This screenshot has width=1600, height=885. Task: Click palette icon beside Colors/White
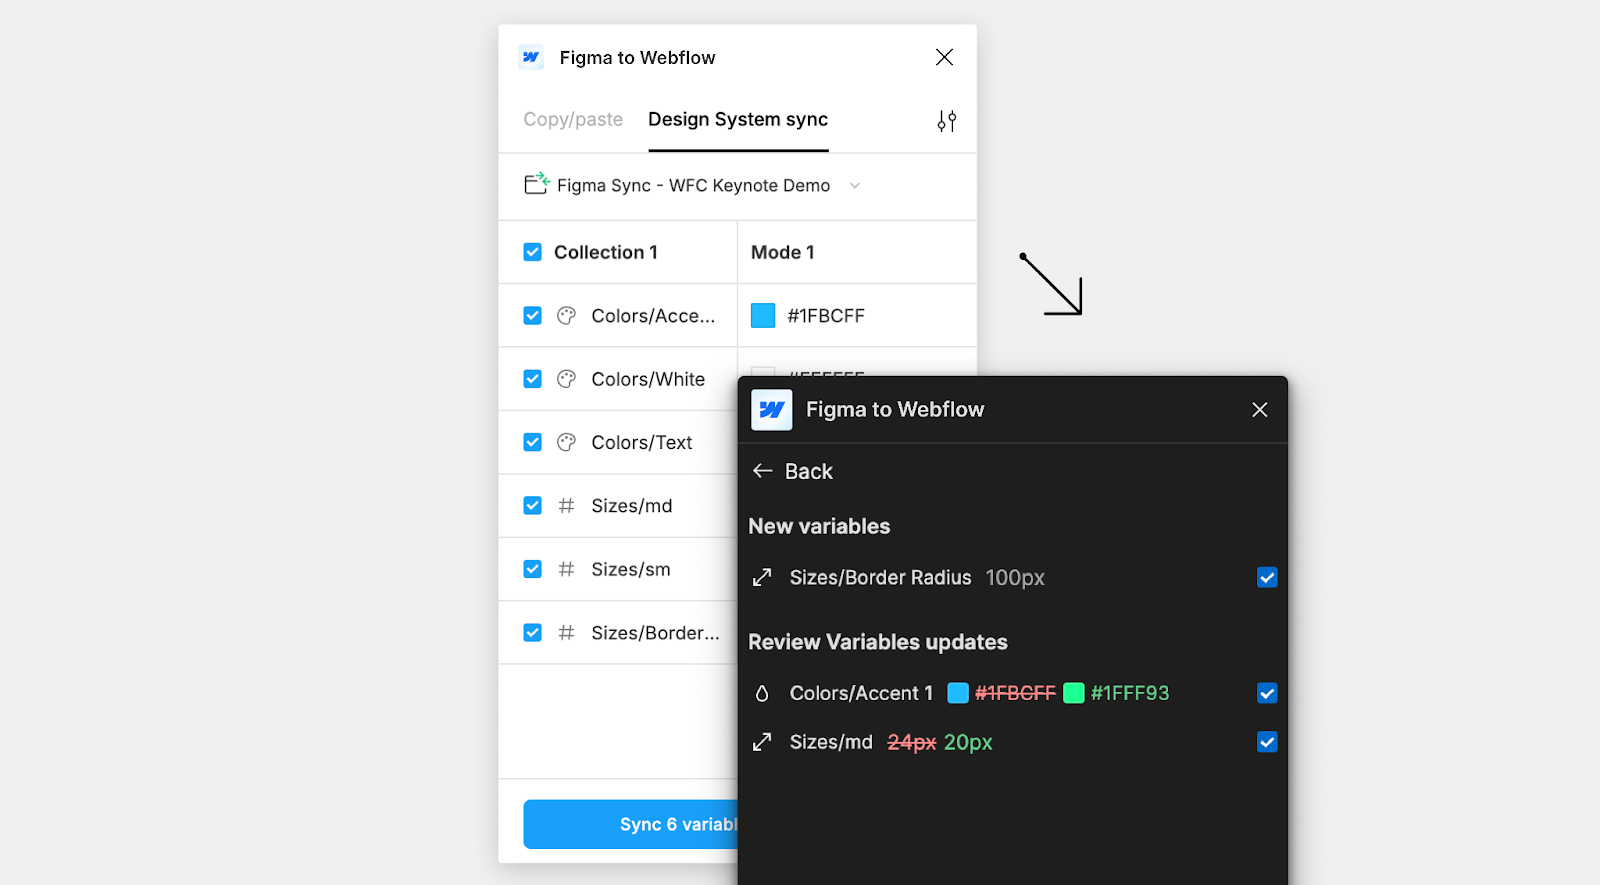click(566, 379)
